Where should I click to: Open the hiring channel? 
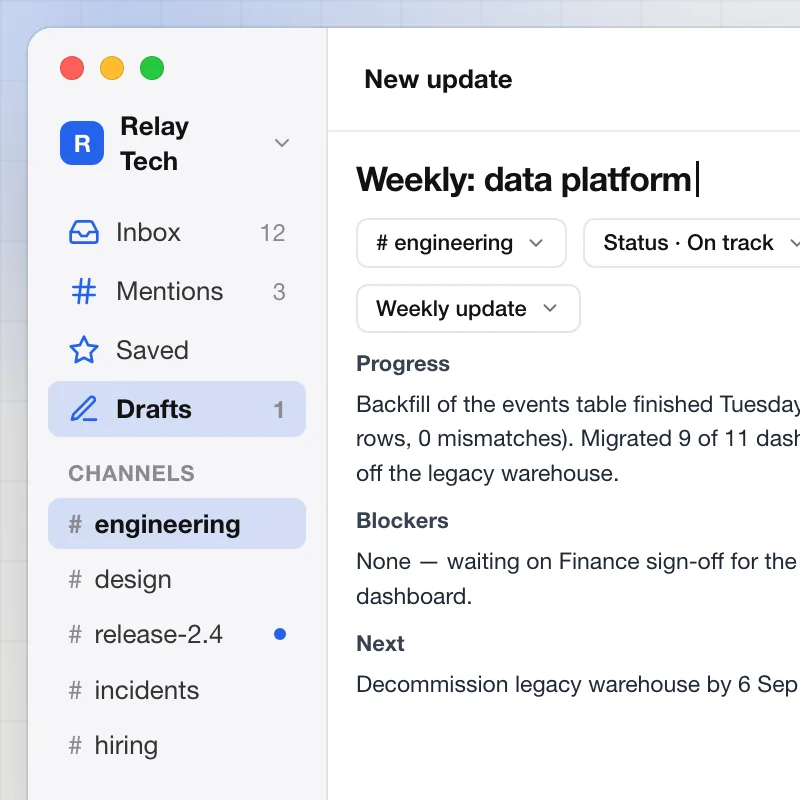[x=177, y=745]
